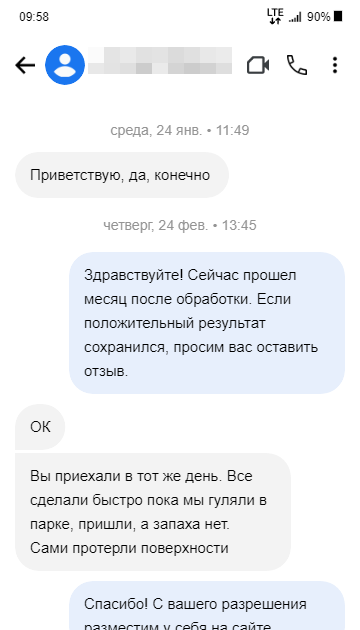Select the short "ОК" reply bubble
The height and width of the screenshot is (630, 360).
click(40, 427)
